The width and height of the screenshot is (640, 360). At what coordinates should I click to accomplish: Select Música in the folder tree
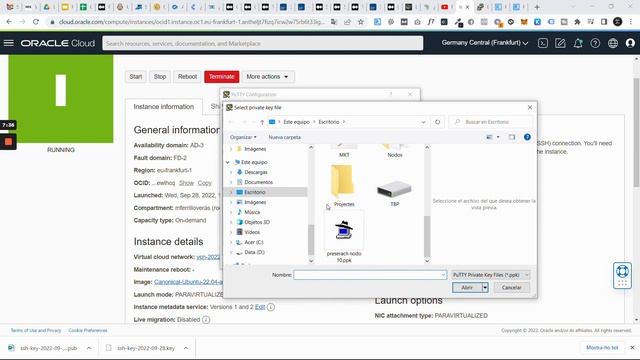pyautogui.click(x=252, y=212)
